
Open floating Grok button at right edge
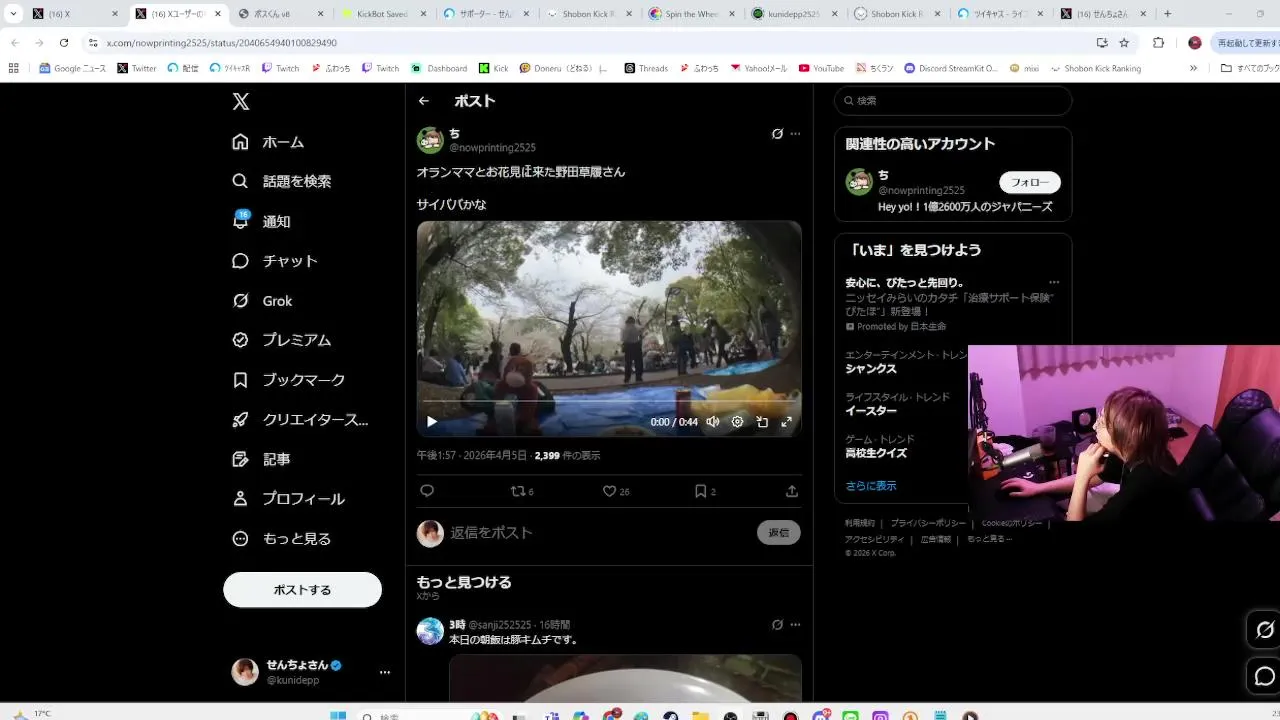(1264, 630)
